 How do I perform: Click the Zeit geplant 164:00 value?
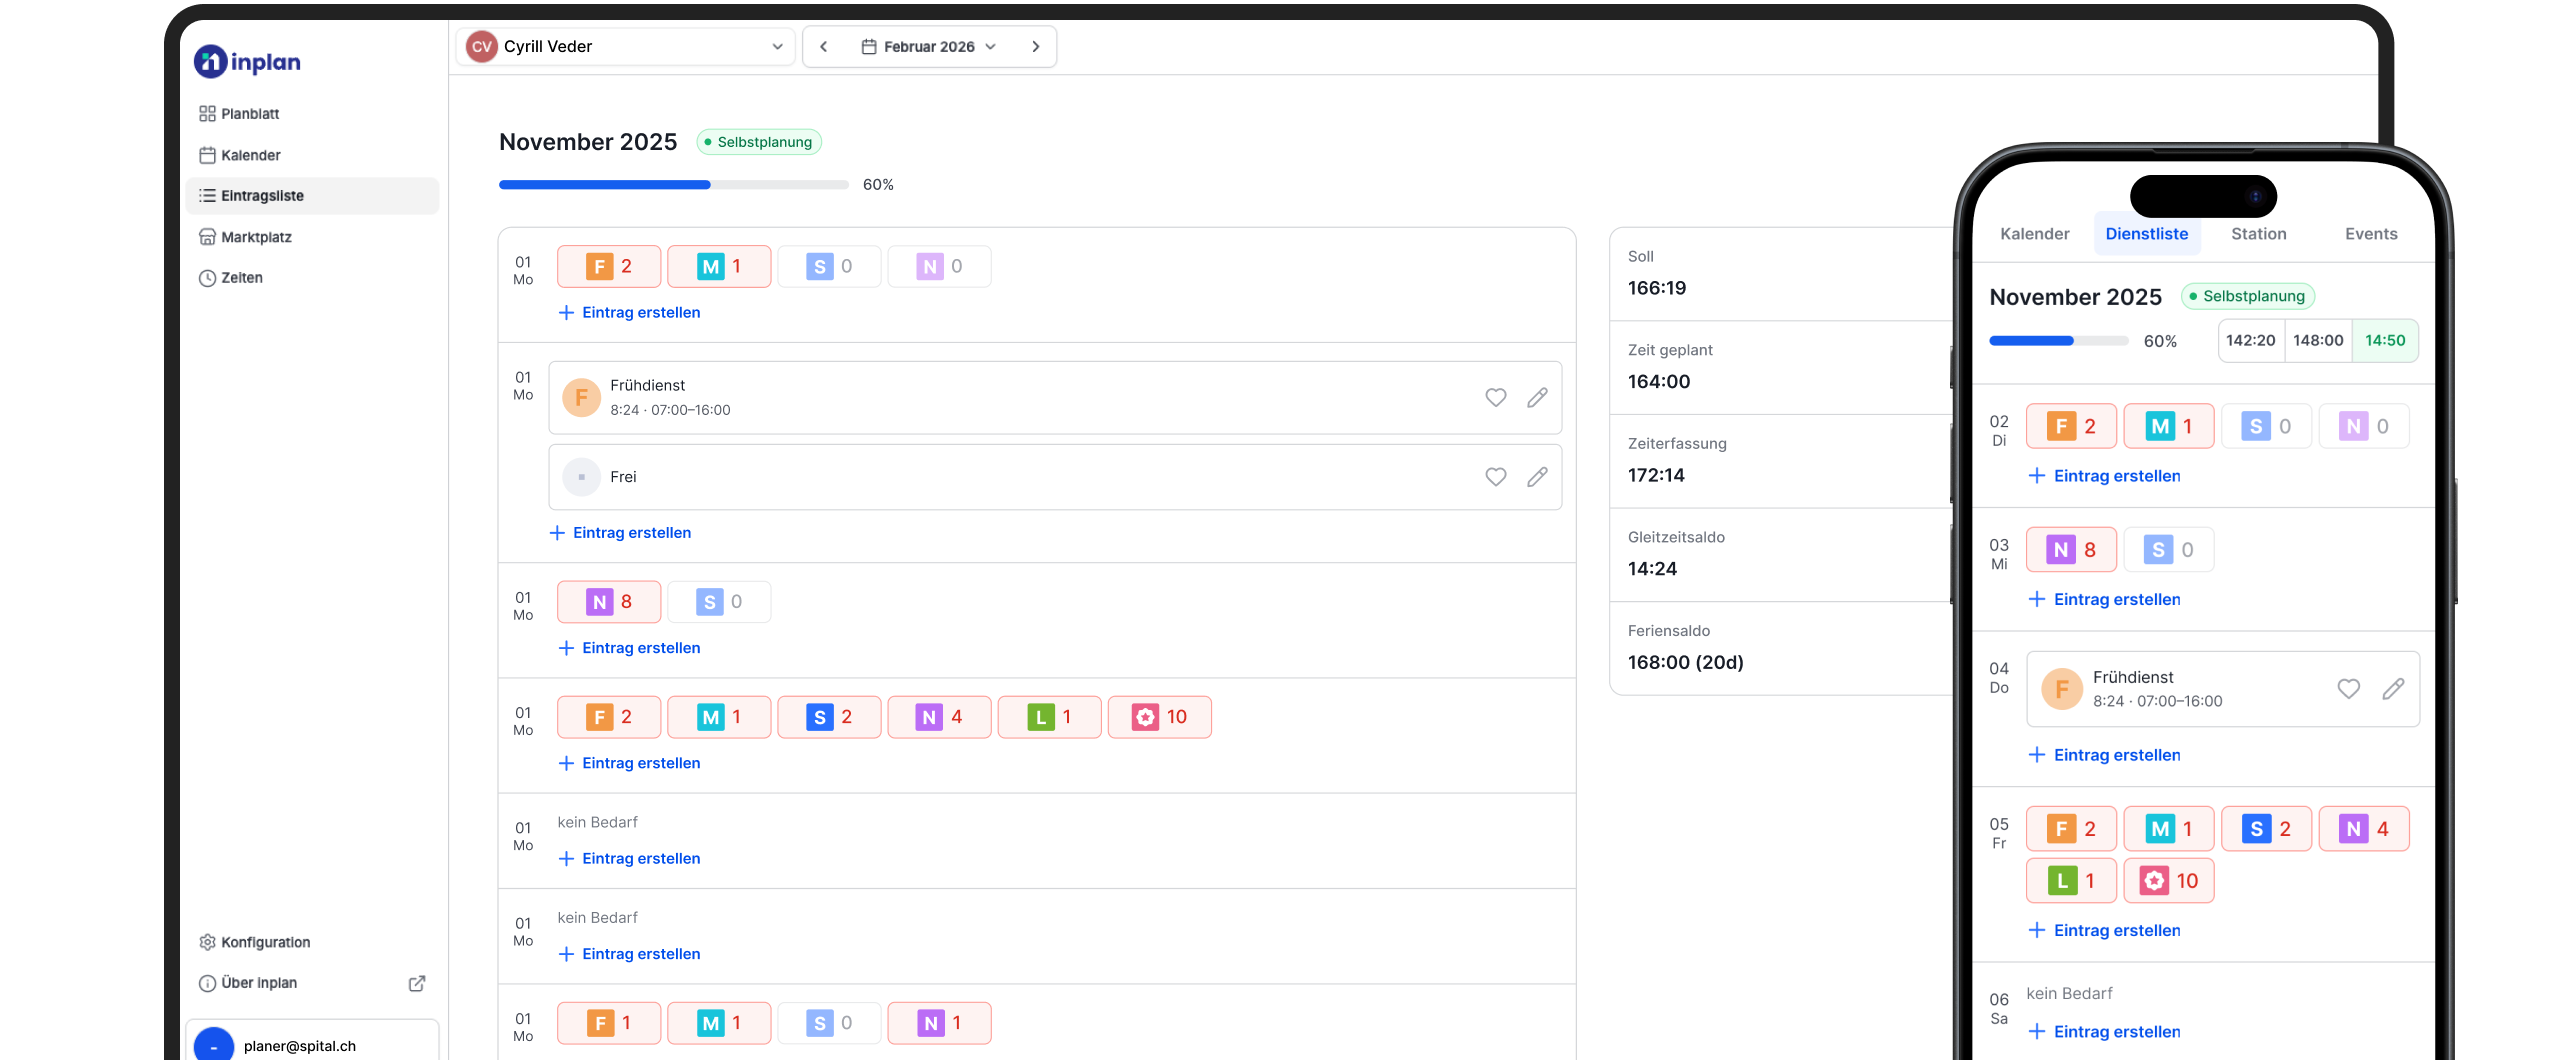(1659, 382)
